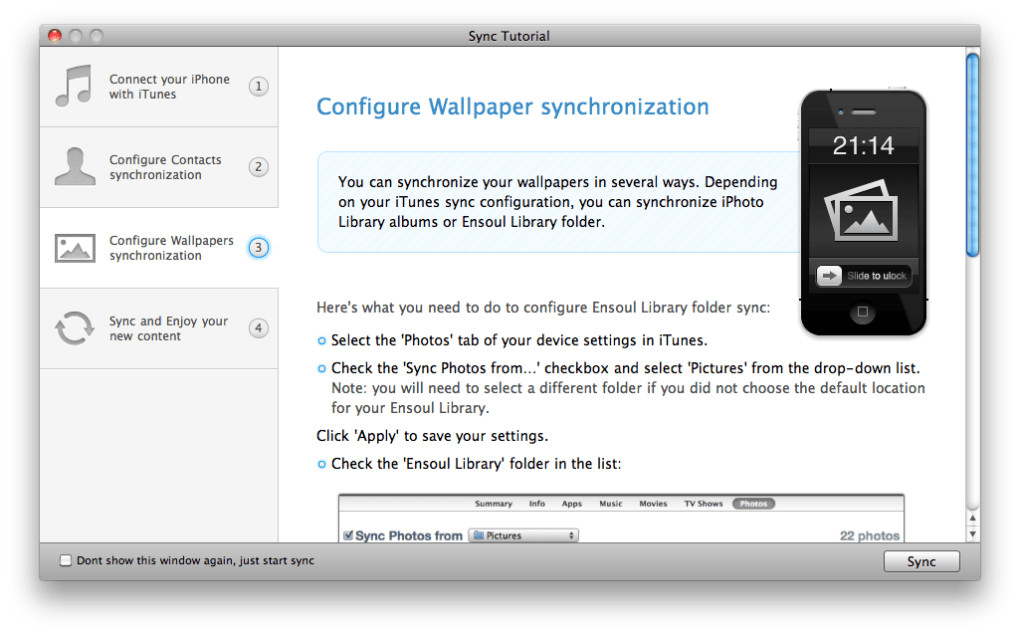
Task: Click the Info tab in the iTunes image
Action: (537, 504)
